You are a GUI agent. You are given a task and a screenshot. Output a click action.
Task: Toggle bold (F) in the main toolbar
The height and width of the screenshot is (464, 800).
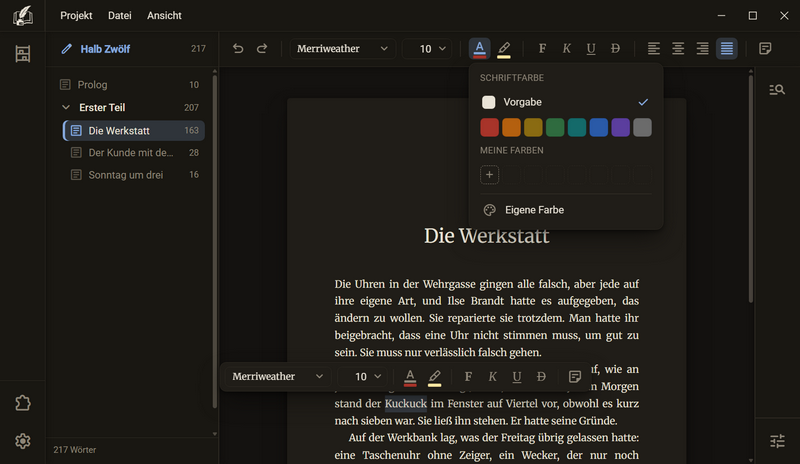pos(542,48)
